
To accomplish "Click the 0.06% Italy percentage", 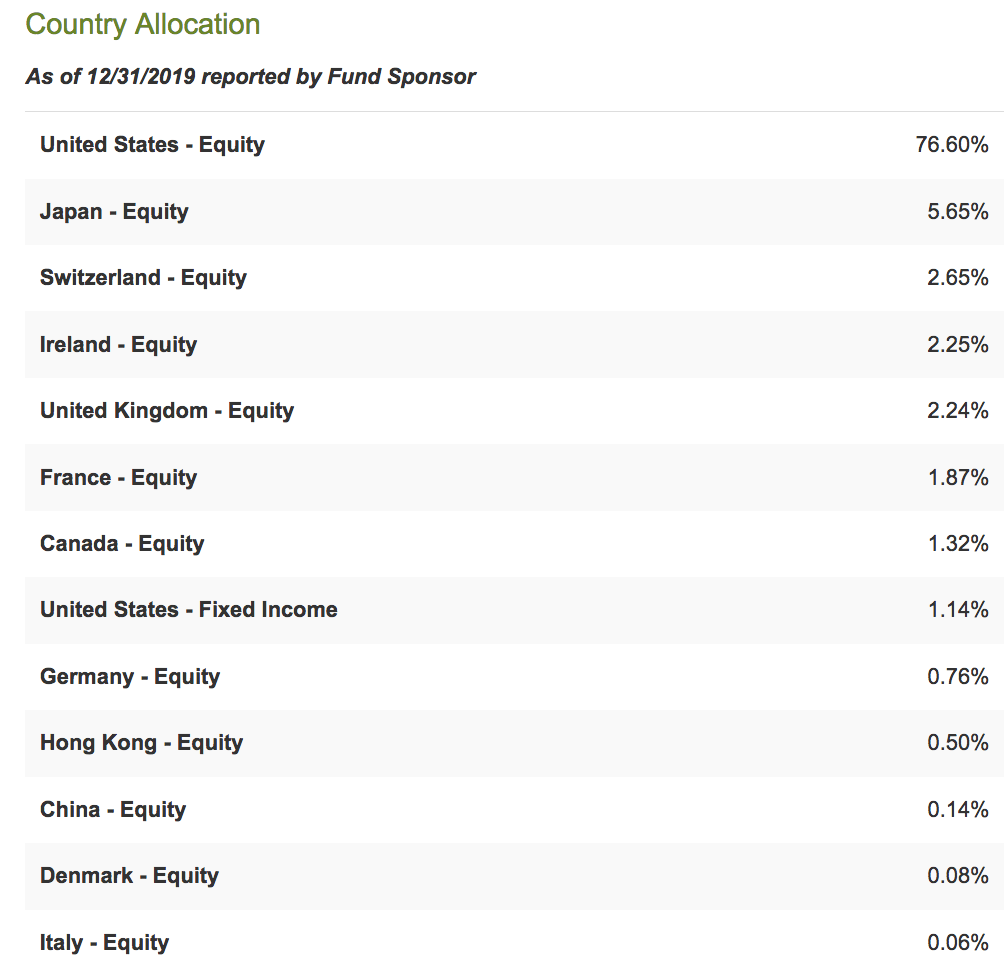I will (x=958, y=942).
